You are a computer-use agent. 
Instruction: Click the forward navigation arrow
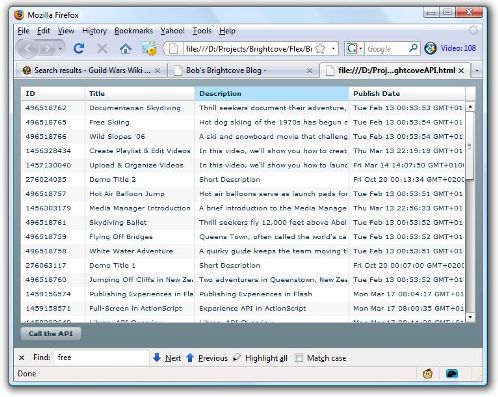point(47,49)
